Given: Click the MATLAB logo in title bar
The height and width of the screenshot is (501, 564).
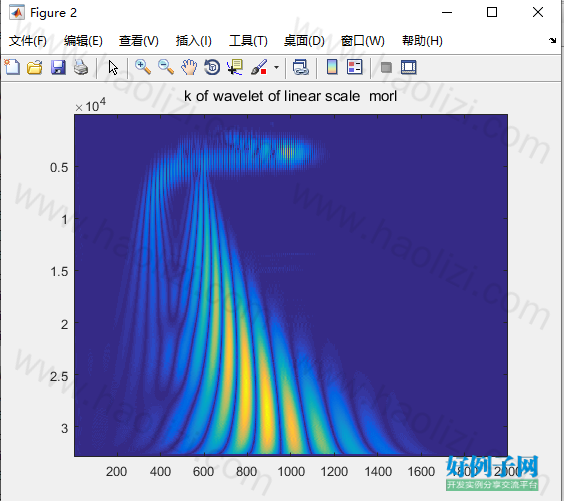Looking at the screenshot, I should pos(17,13).
